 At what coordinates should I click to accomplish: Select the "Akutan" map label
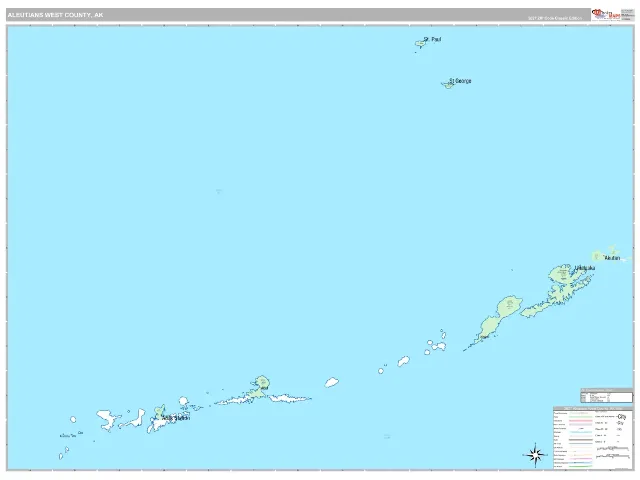612,258
